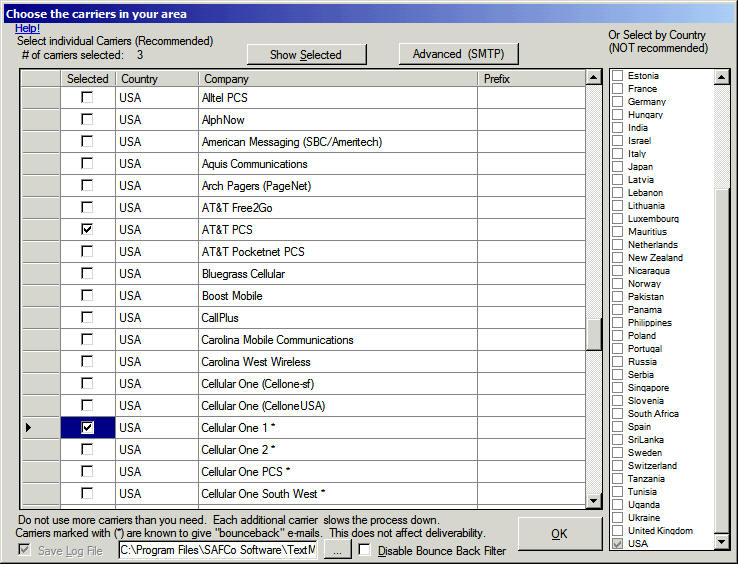This screenshot has height=564, width=738.
Task: Check the Estonia country checkbox
Action: click(x=618, y=76)
